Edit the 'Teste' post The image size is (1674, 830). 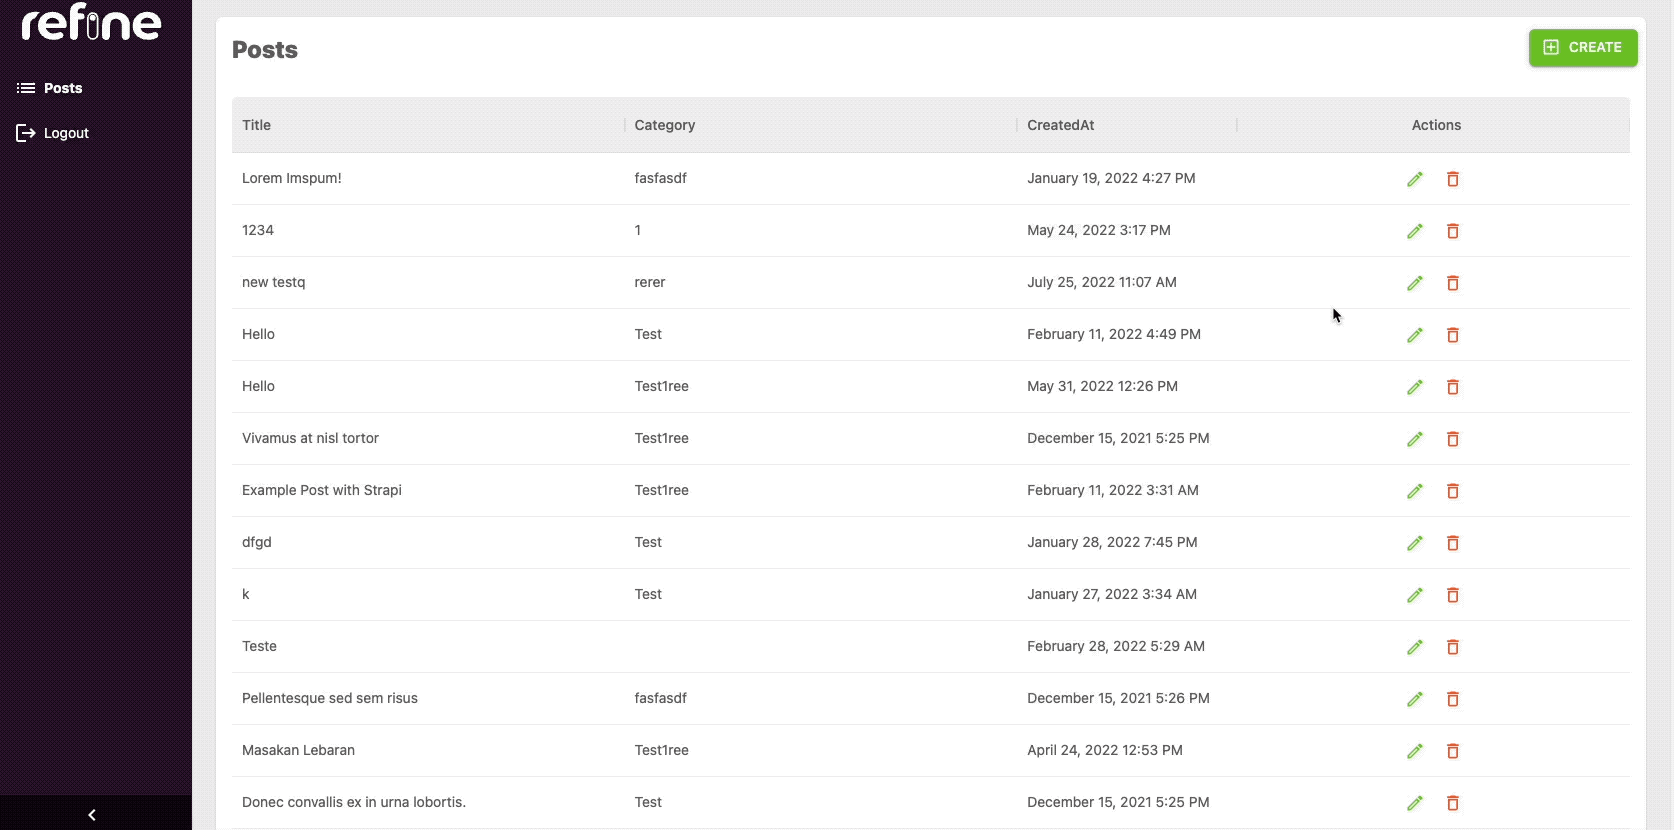pyautogui.click(x=1414, y=647)
